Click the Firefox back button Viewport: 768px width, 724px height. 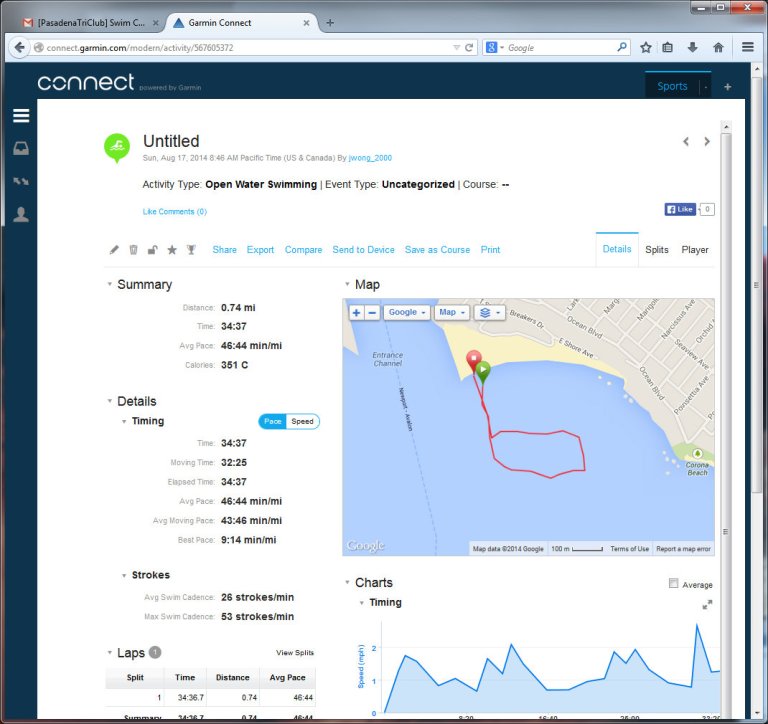(20, 48)
